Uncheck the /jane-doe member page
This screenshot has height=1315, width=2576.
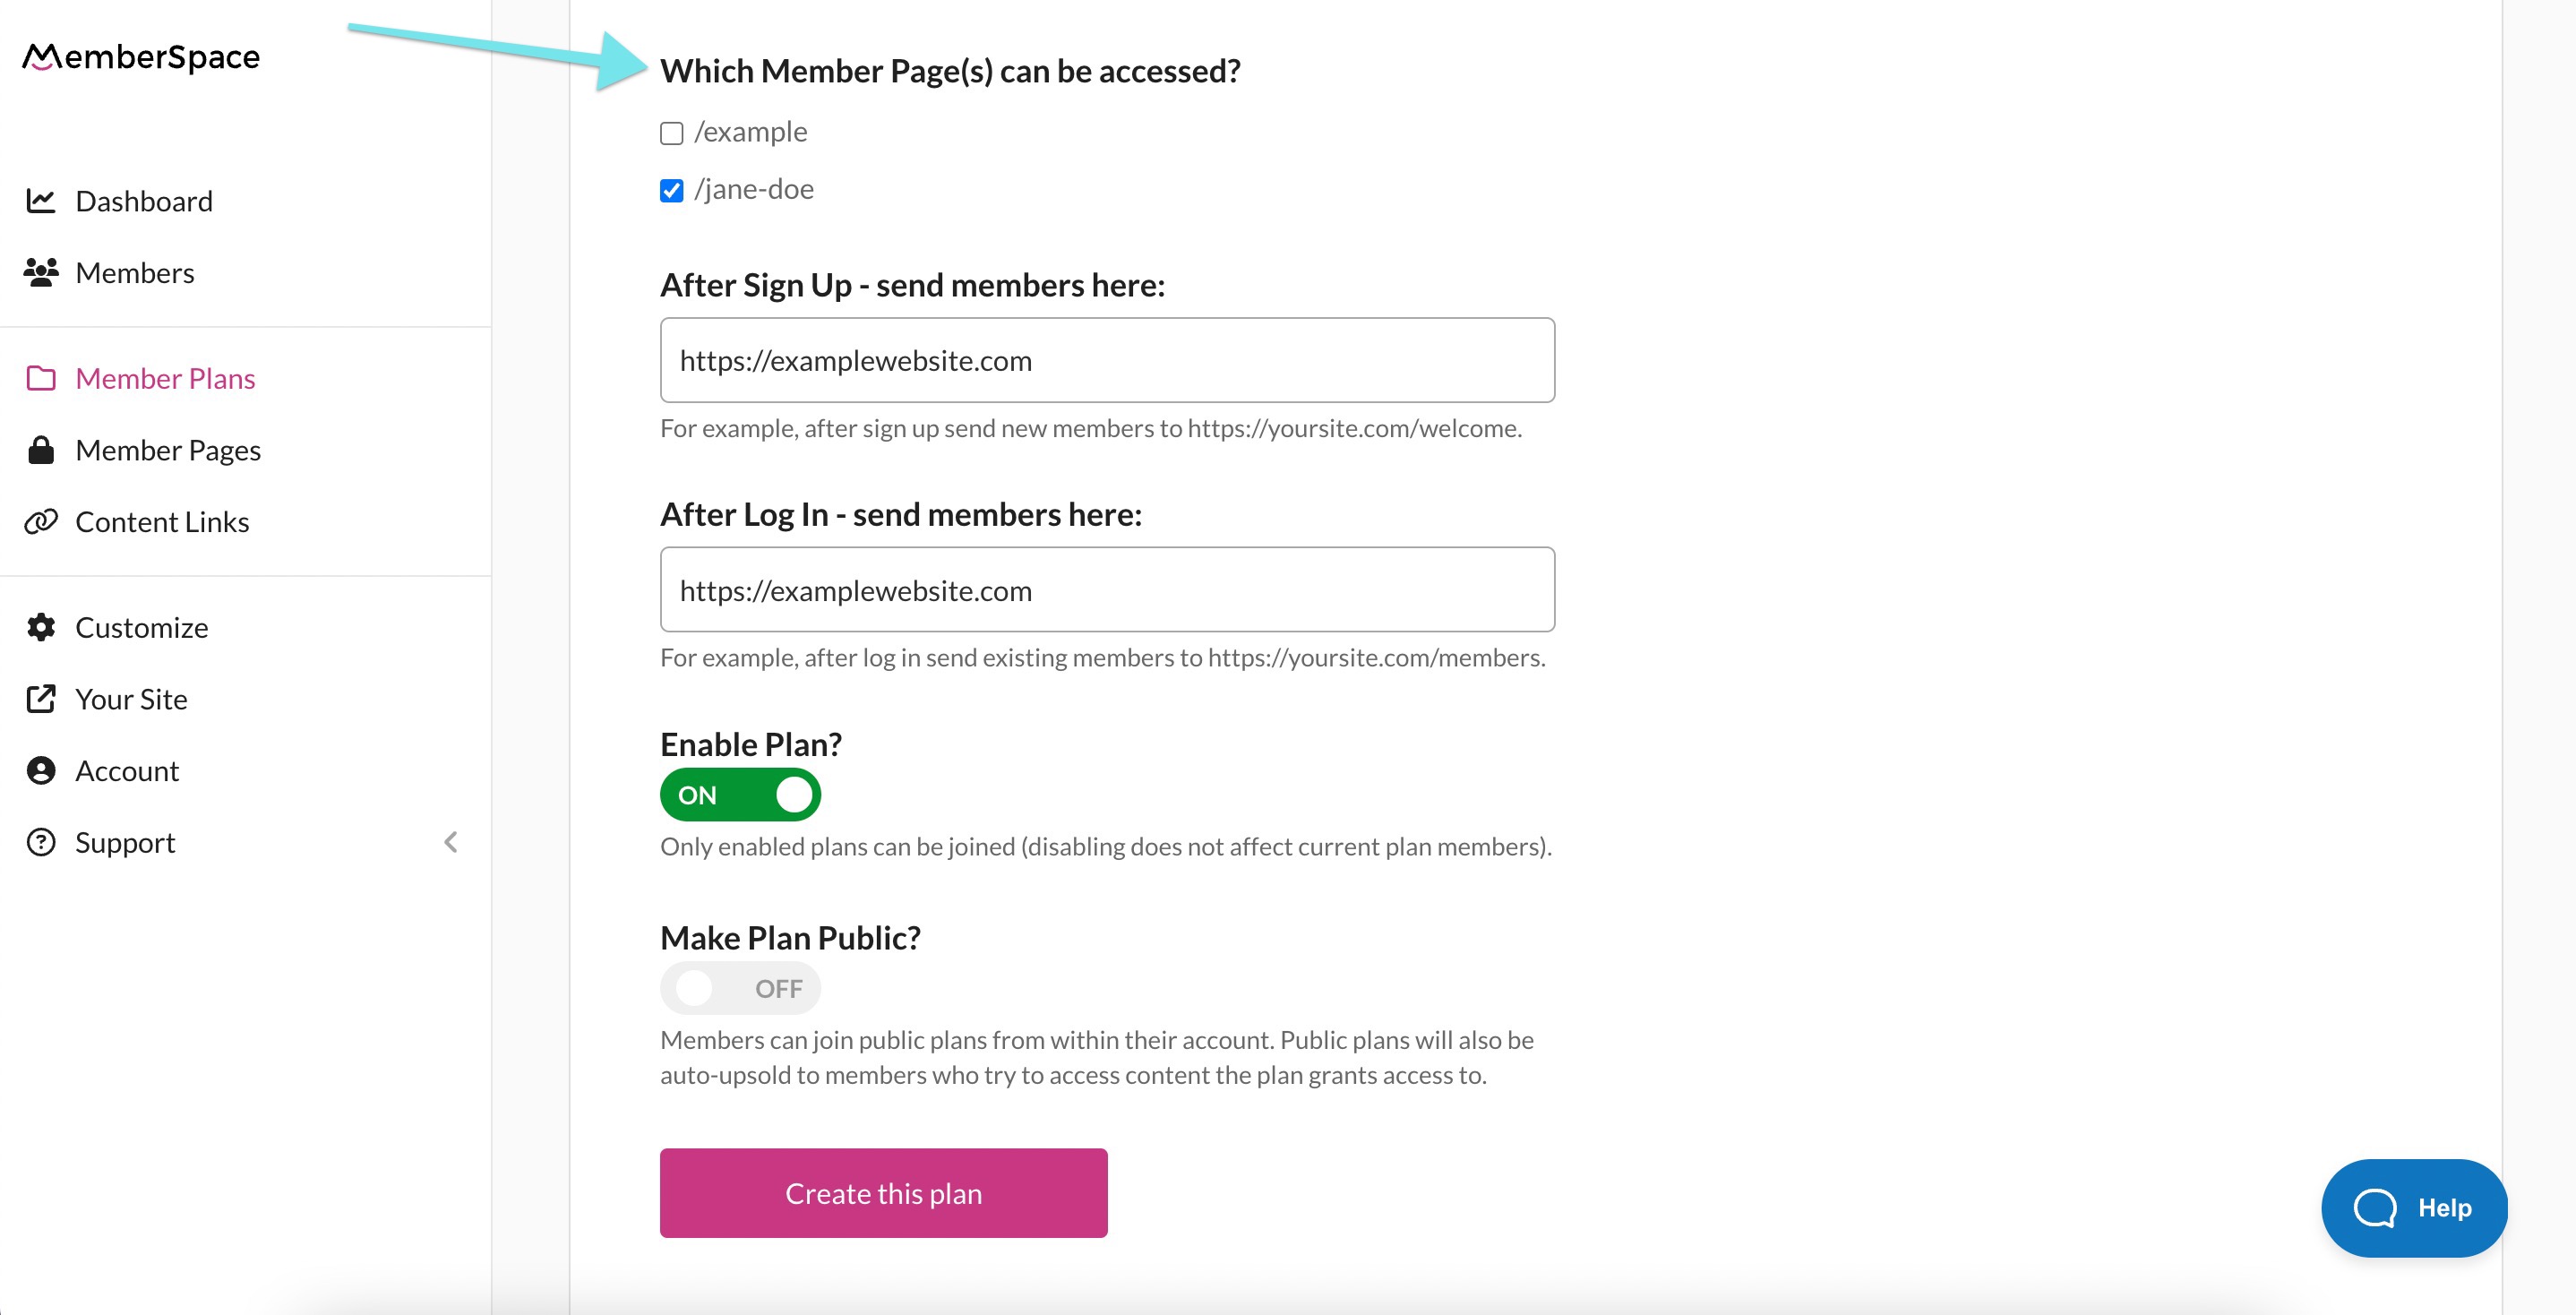pos(671,190)
